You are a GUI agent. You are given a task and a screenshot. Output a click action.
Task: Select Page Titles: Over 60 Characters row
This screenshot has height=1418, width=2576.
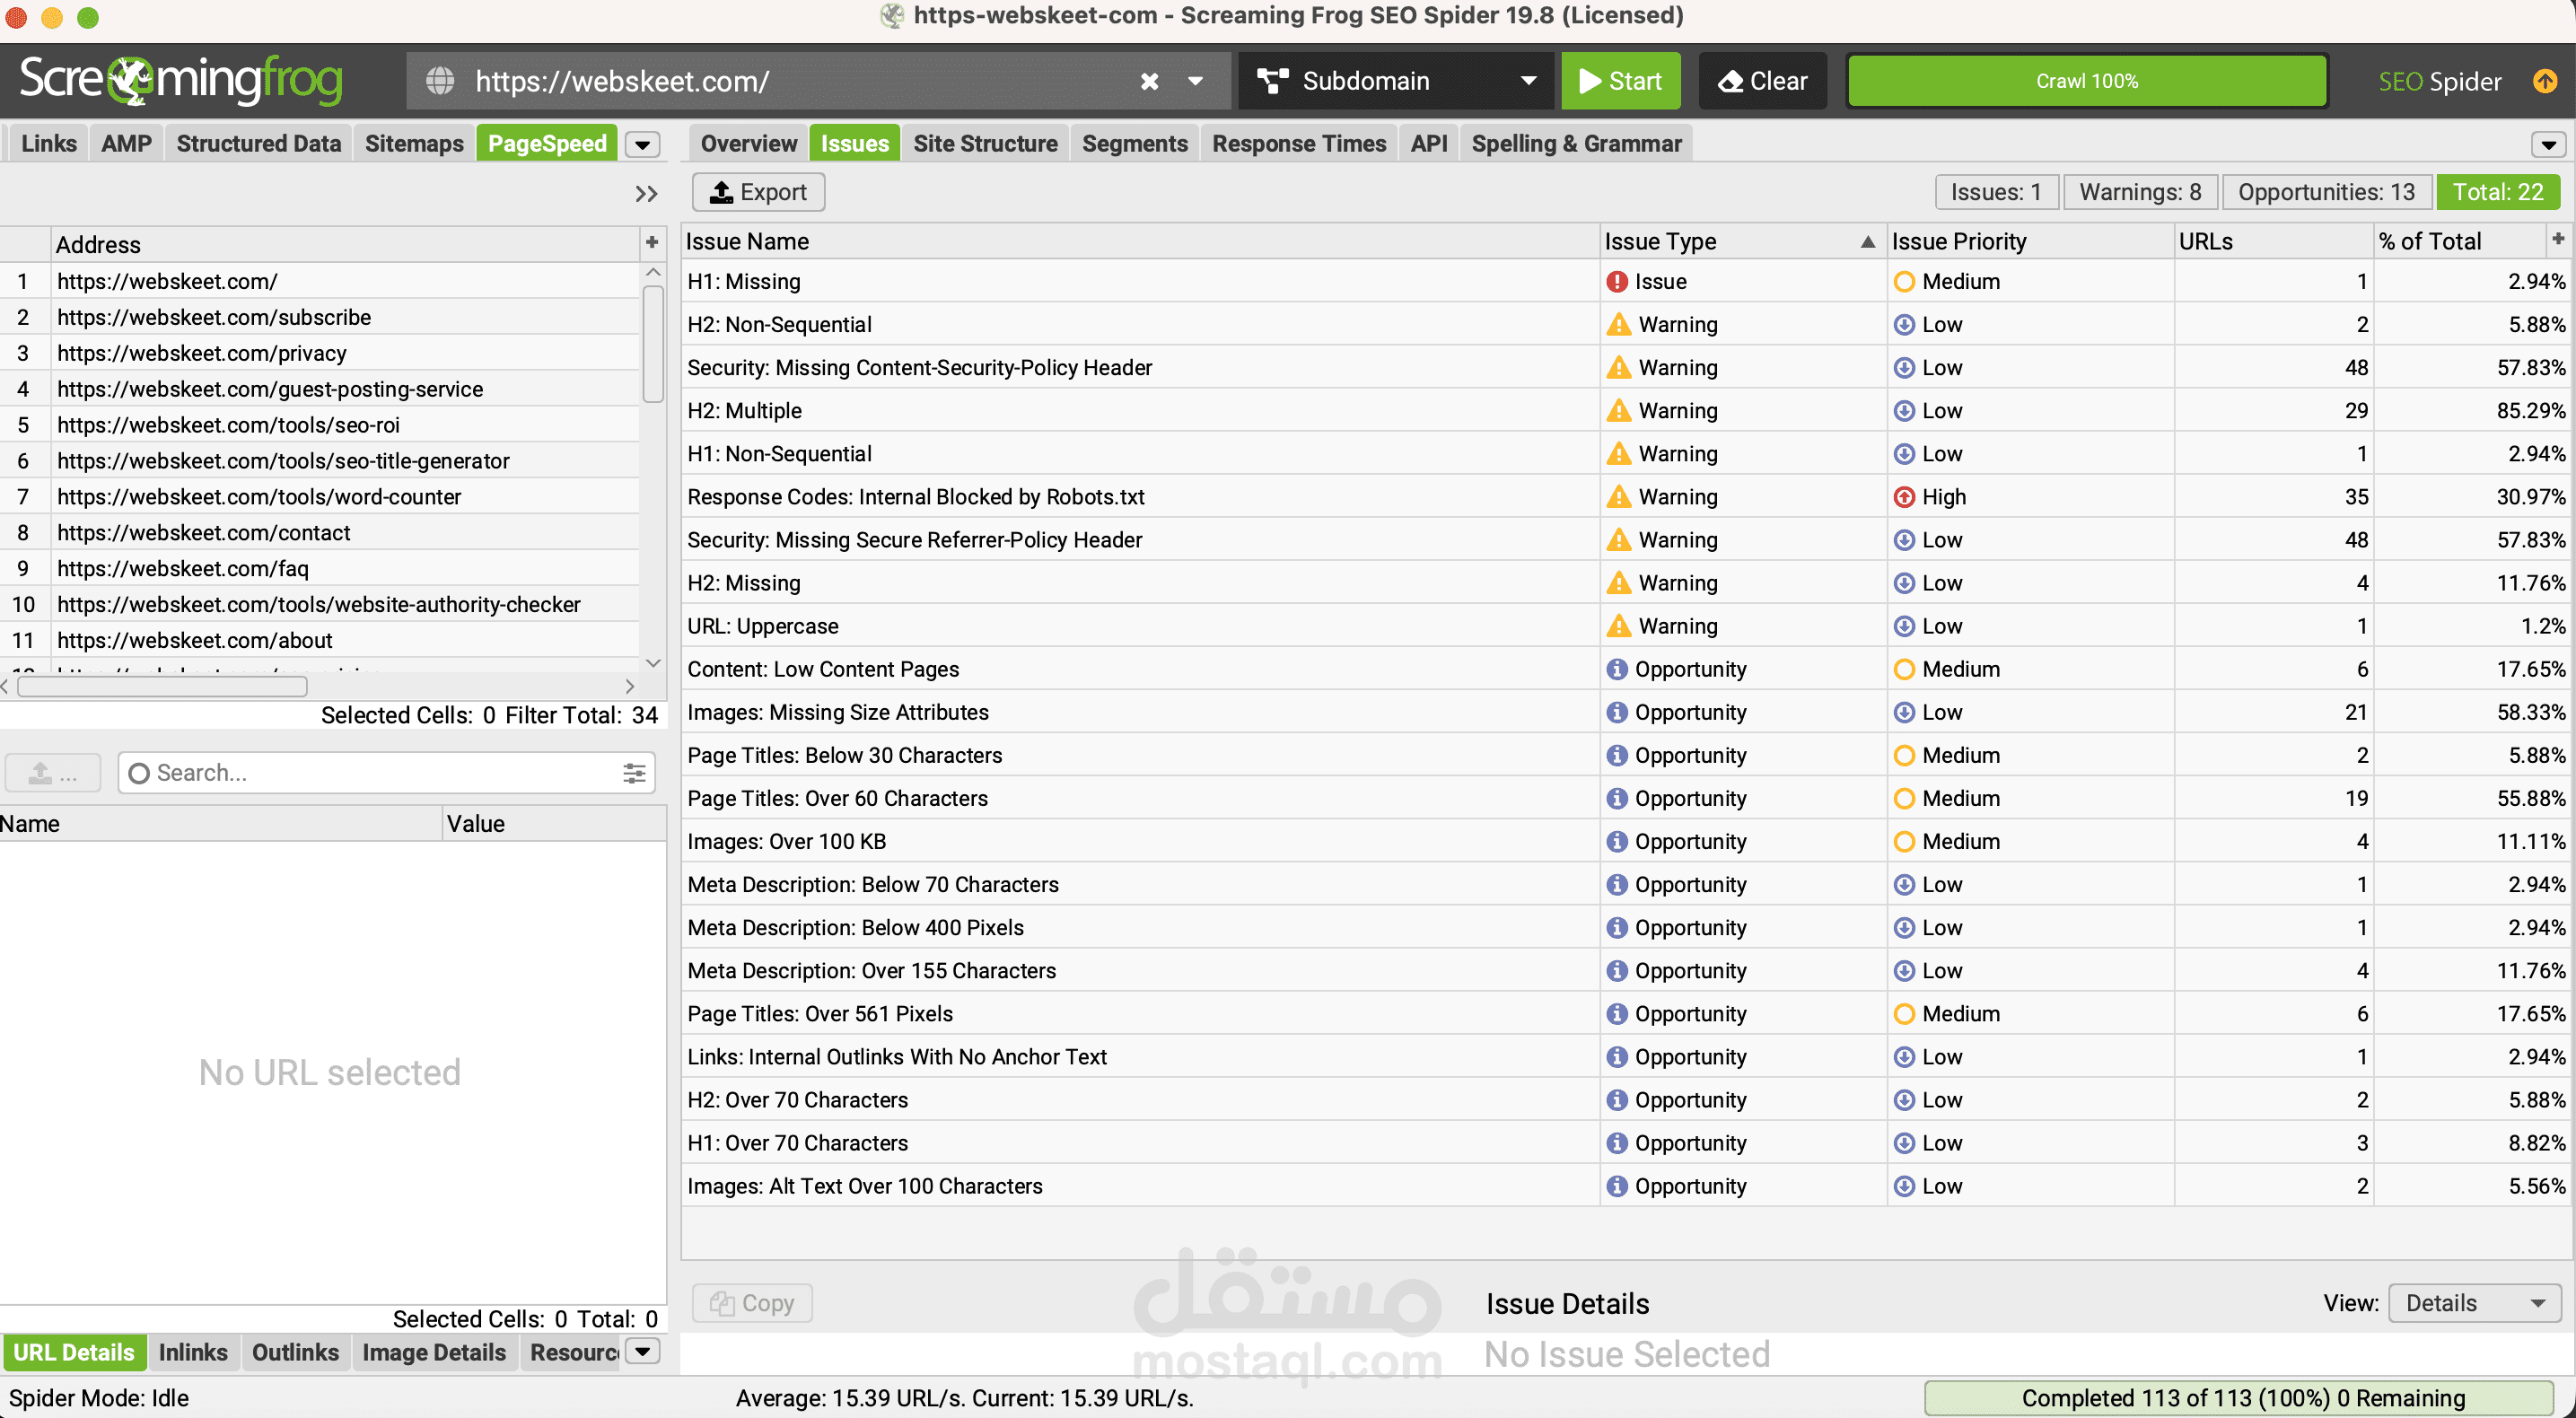coord(1626,798)
